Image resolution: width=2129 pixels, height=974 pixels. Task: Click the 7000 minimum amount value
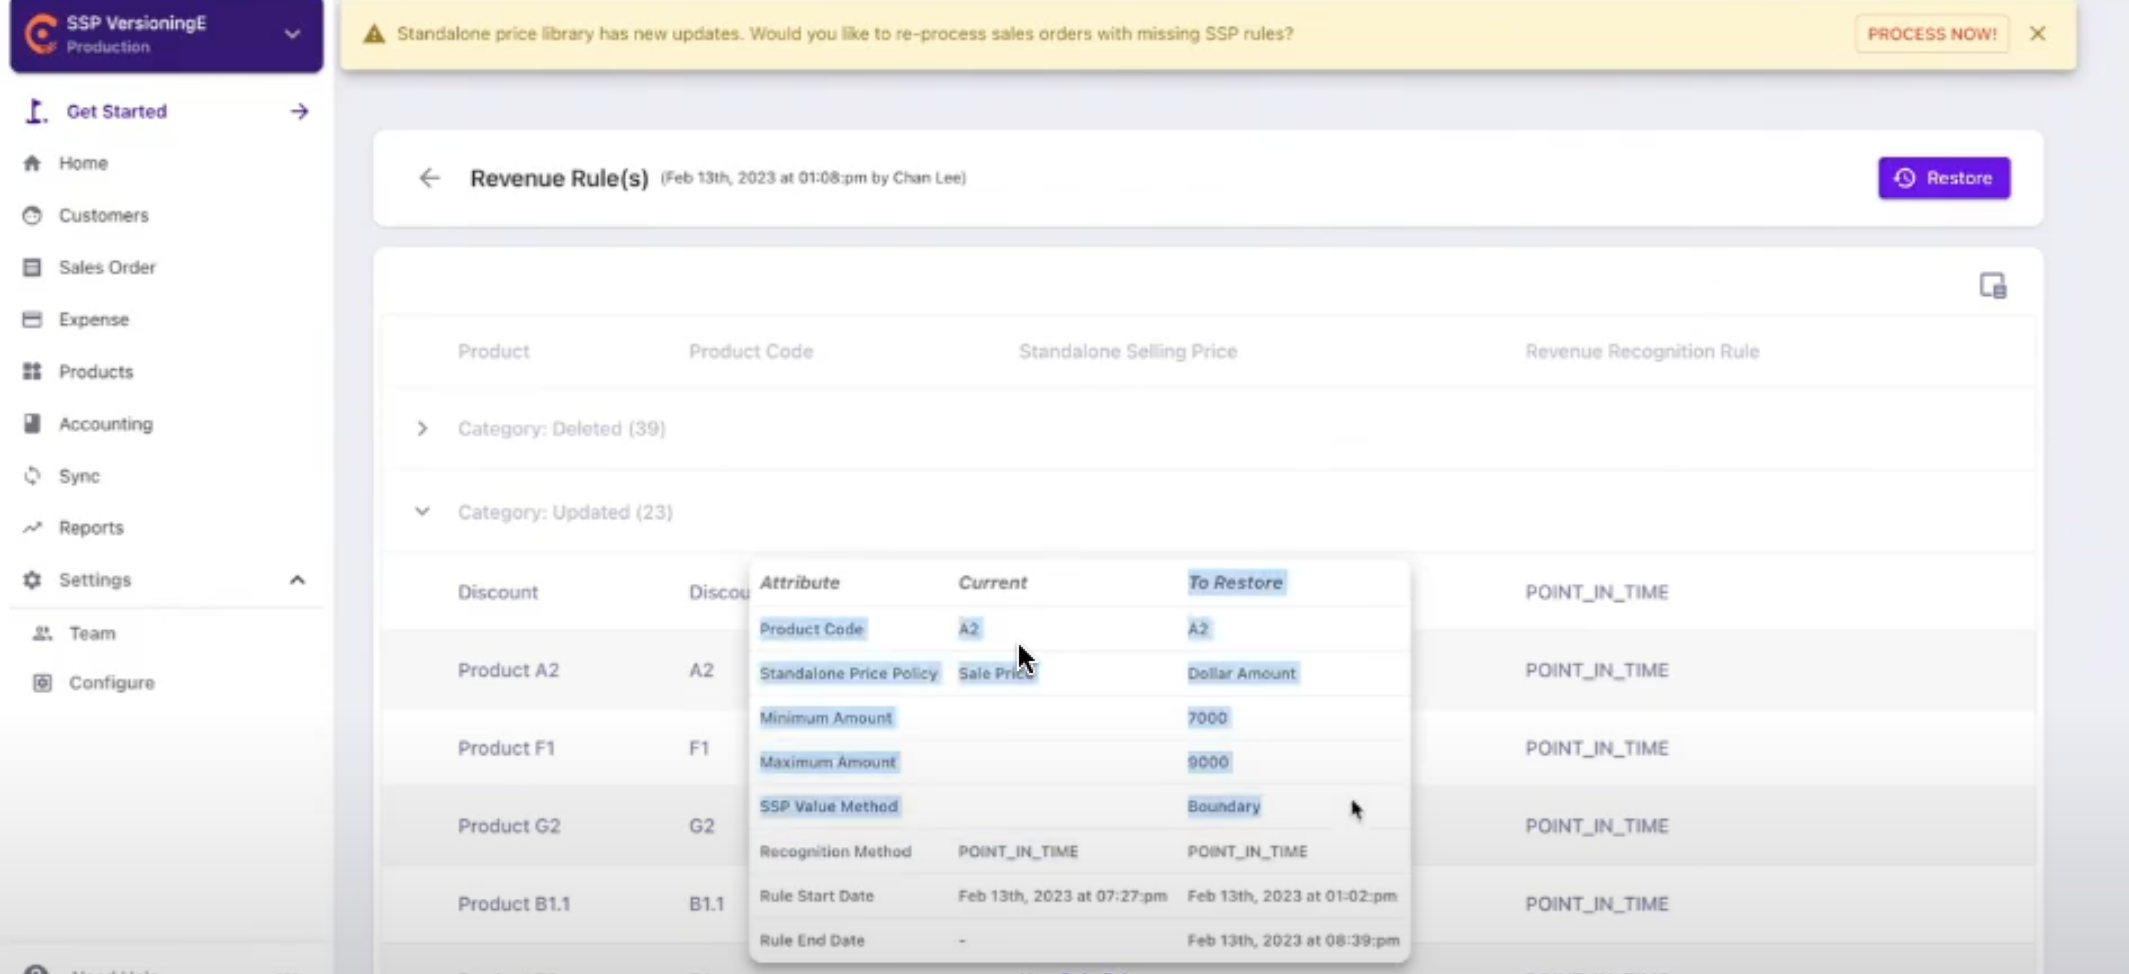click(1207, 717)
